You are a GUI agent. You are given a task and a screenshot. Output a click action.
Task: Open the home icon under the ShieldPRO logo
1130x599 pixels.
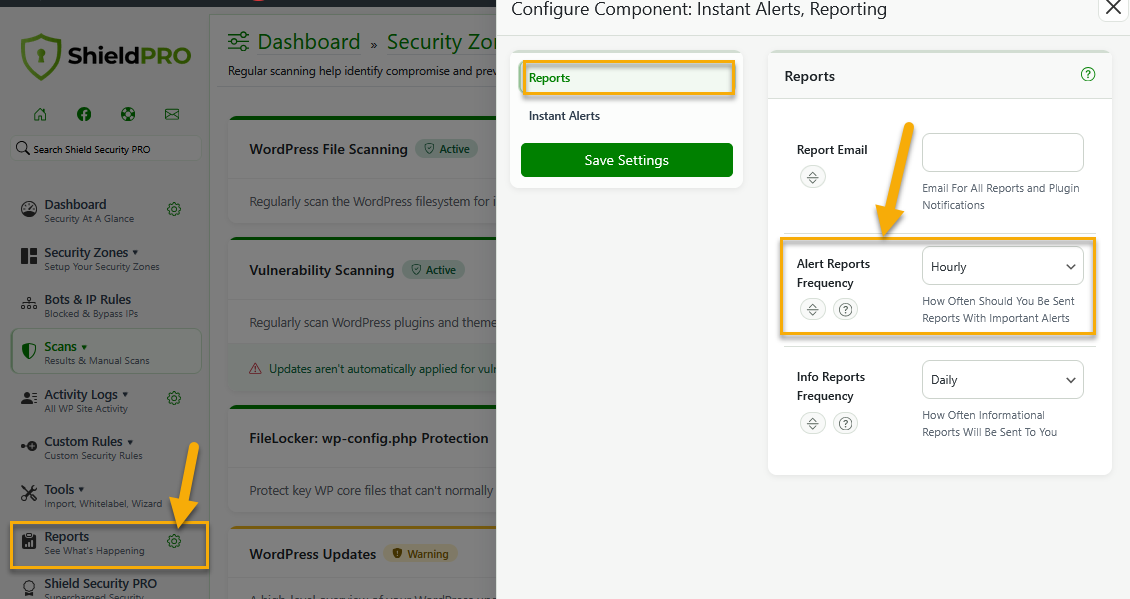(x=40, y=114)
